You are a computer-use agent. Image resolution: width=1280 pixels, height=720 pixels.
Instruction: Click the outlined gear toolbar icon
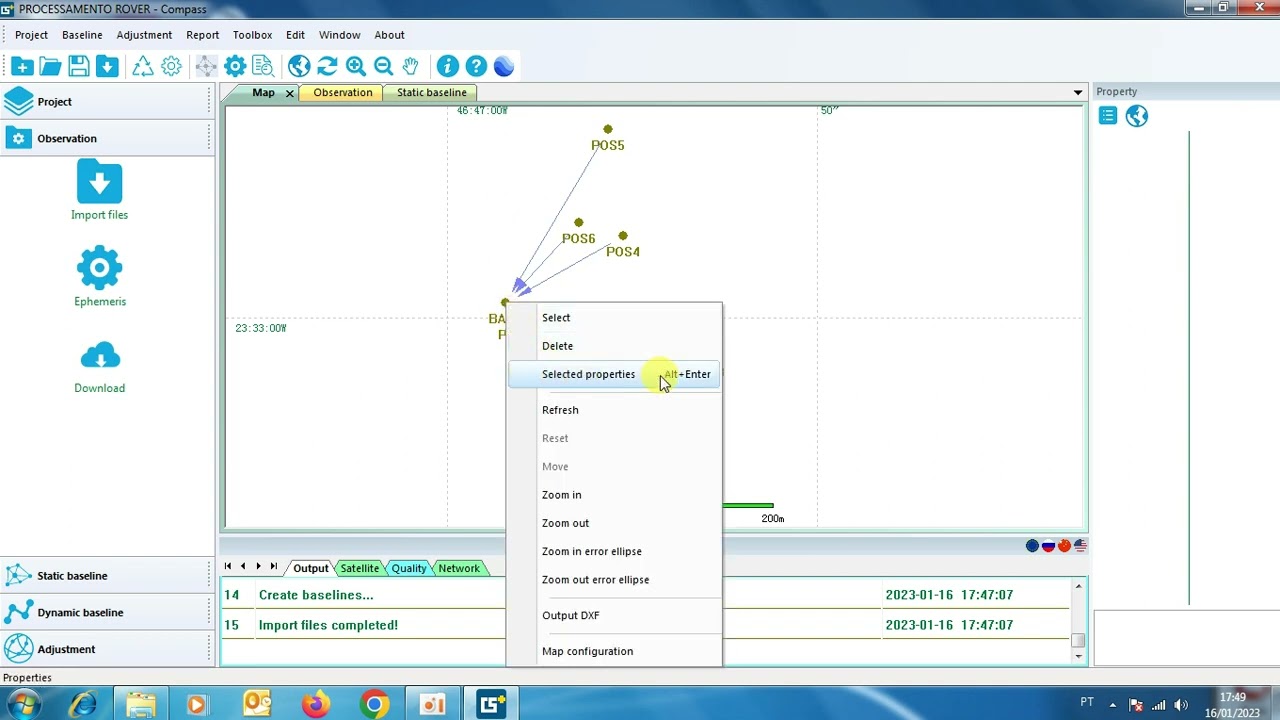[x=171, y=66]
